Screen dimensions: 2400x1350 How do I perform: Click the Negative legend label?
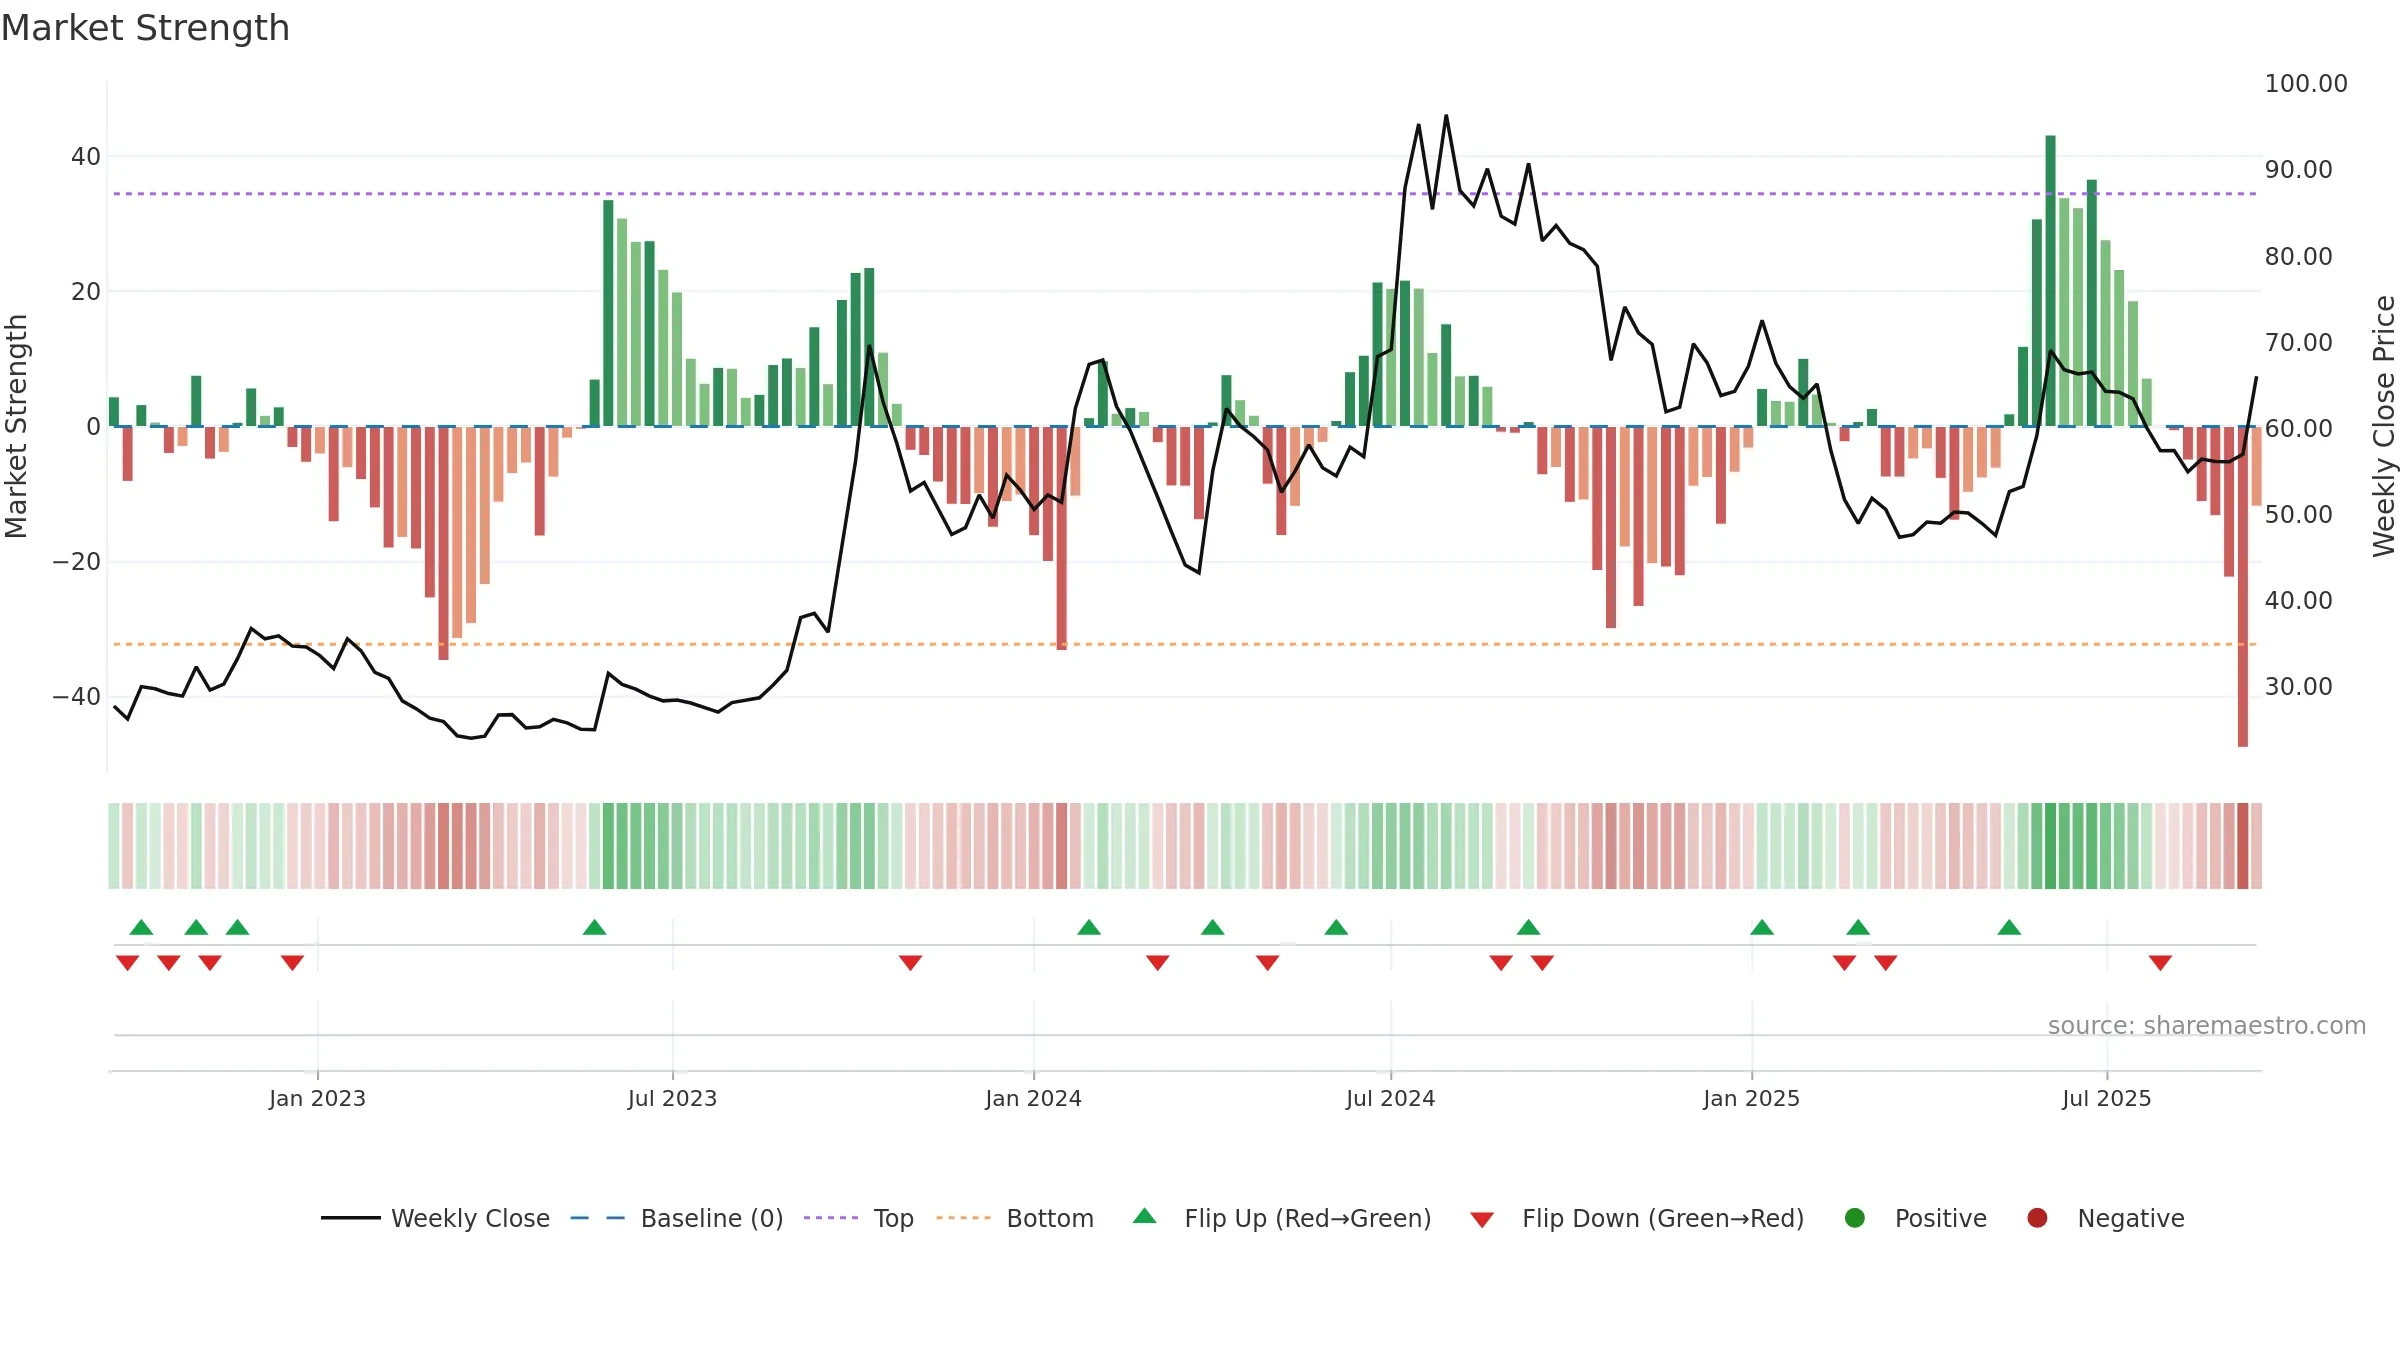[2131, 1218]
